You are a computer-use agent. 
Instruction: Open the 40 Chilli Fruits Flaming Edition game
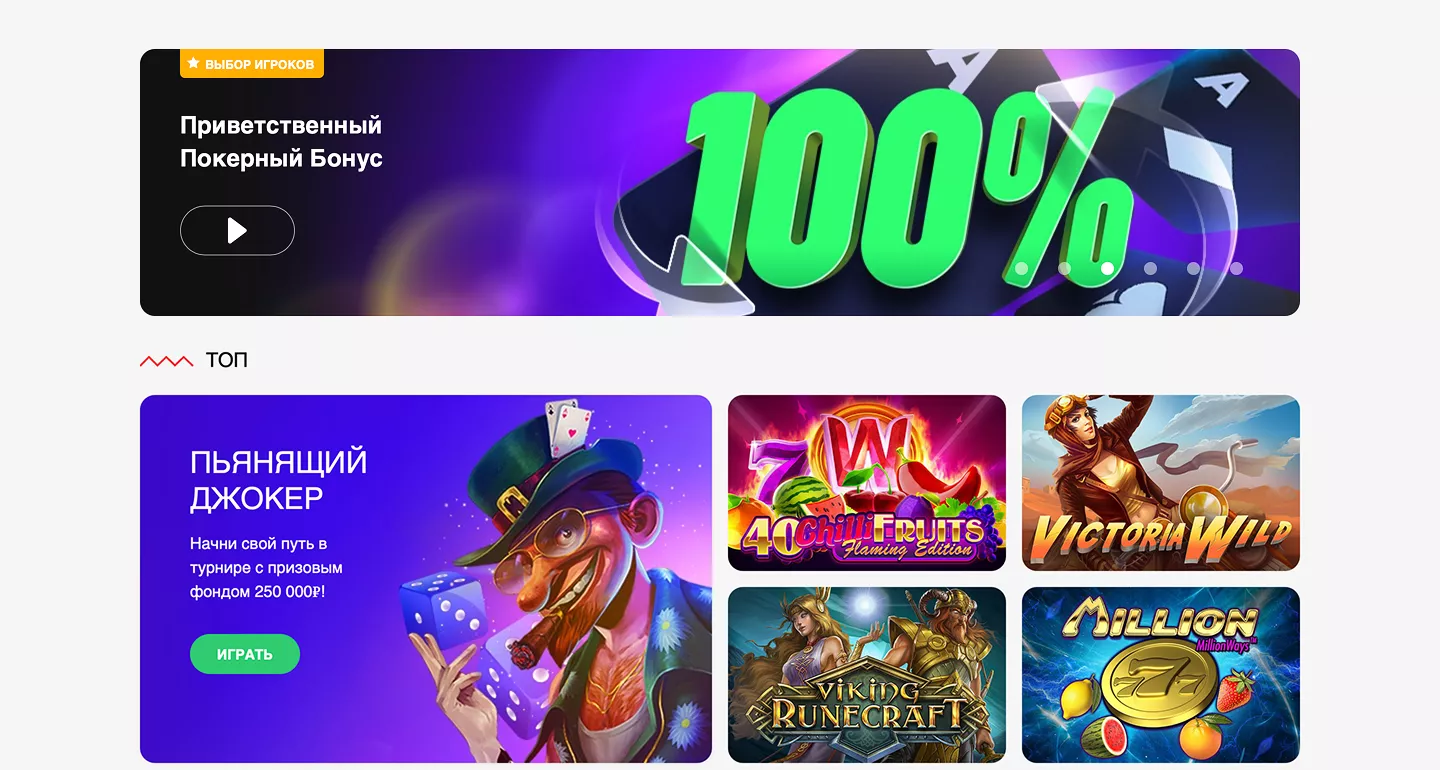tap(867, 483)
